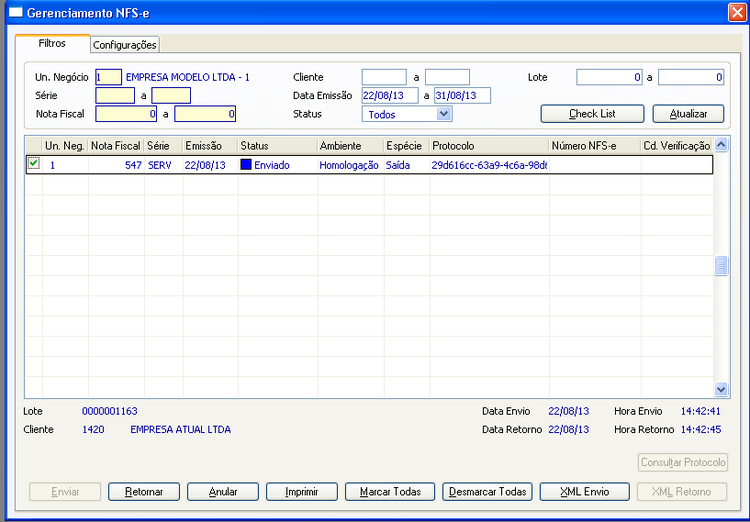This screenshot has height=522, width=750.
Task: Click the EMPRESA MODELO LTDA - 1 text
Action: click(188, 77)
